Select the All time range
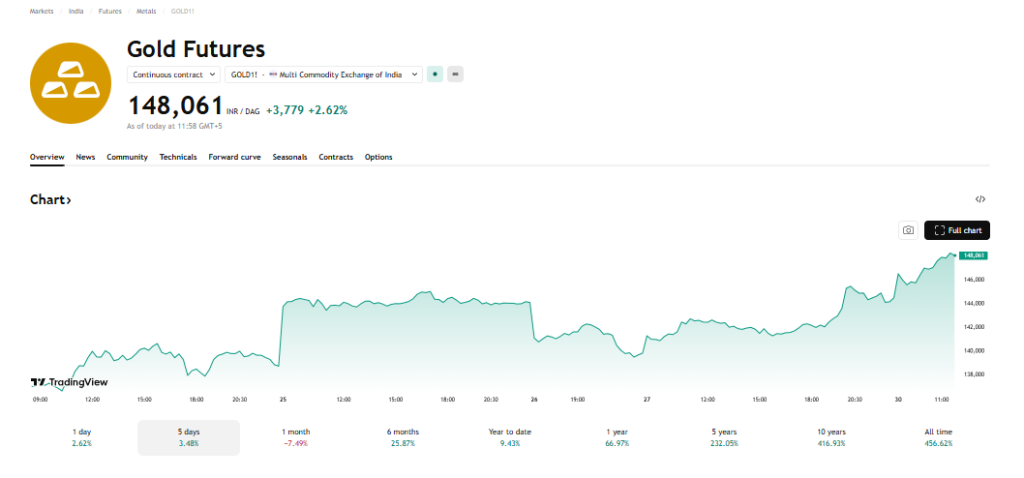 (938, 438)
